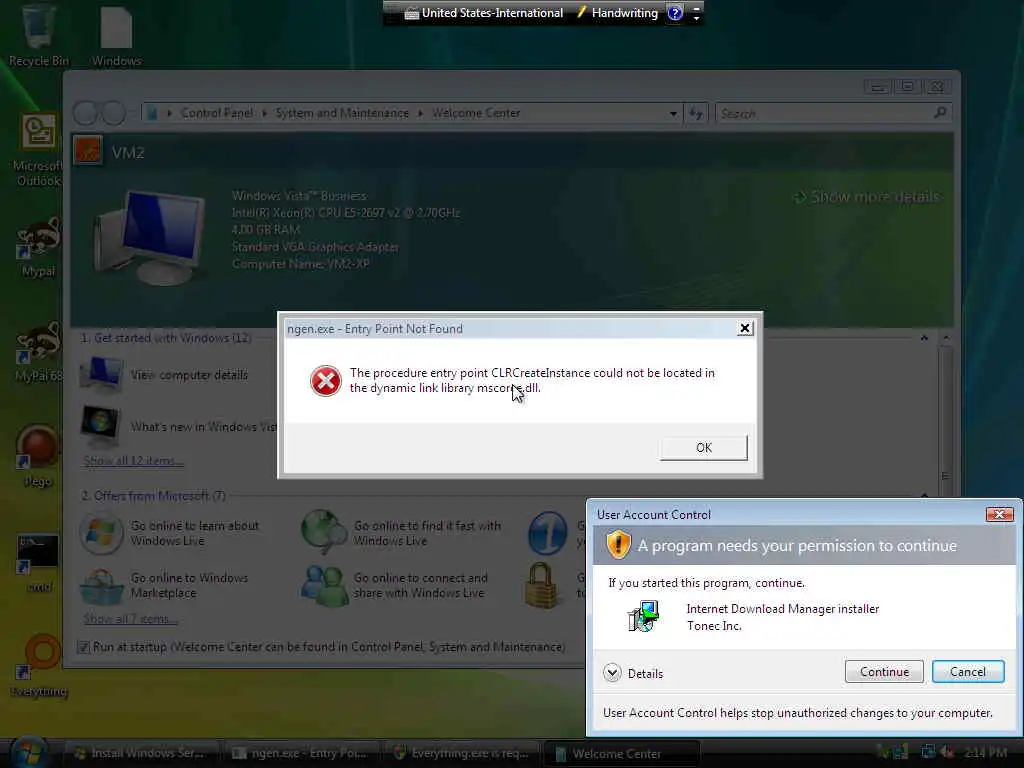The image size is (1024, 768).
Task: Click Show all 12 items link
Action: (134, 461)
